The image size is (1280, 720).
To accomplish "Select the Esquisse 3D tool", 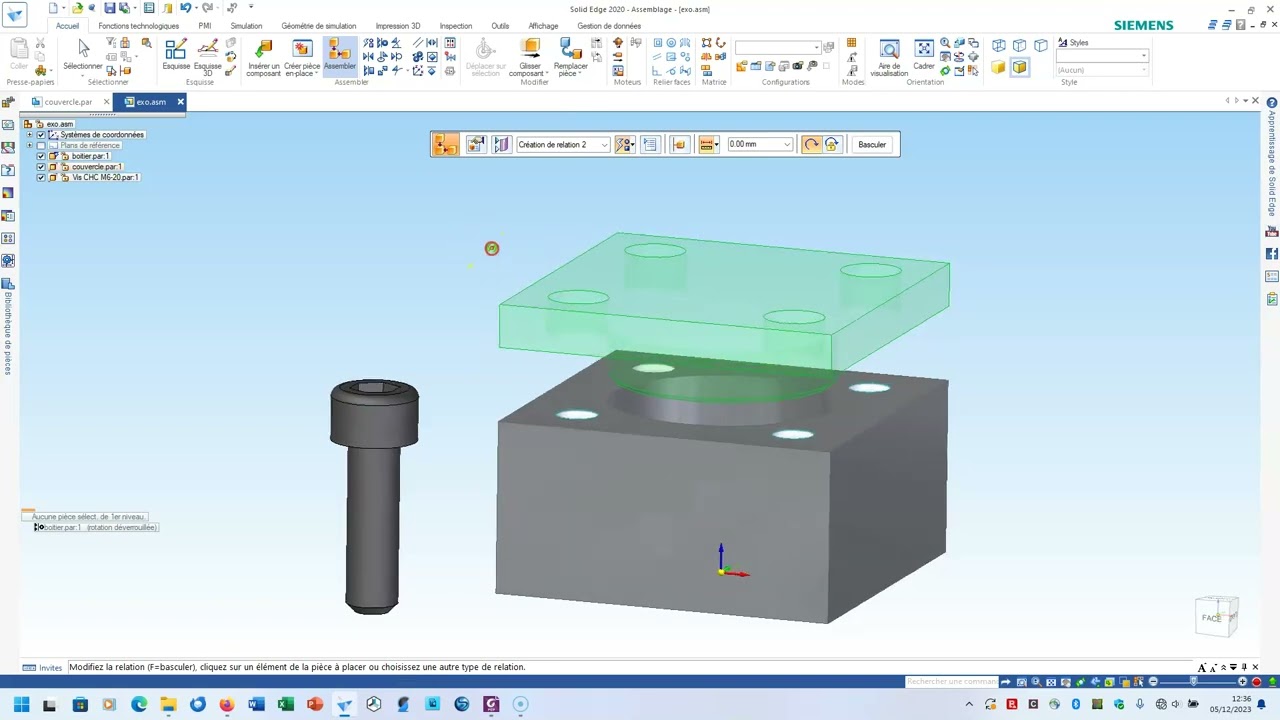I will pyautogui.click(x=207, y=58).
